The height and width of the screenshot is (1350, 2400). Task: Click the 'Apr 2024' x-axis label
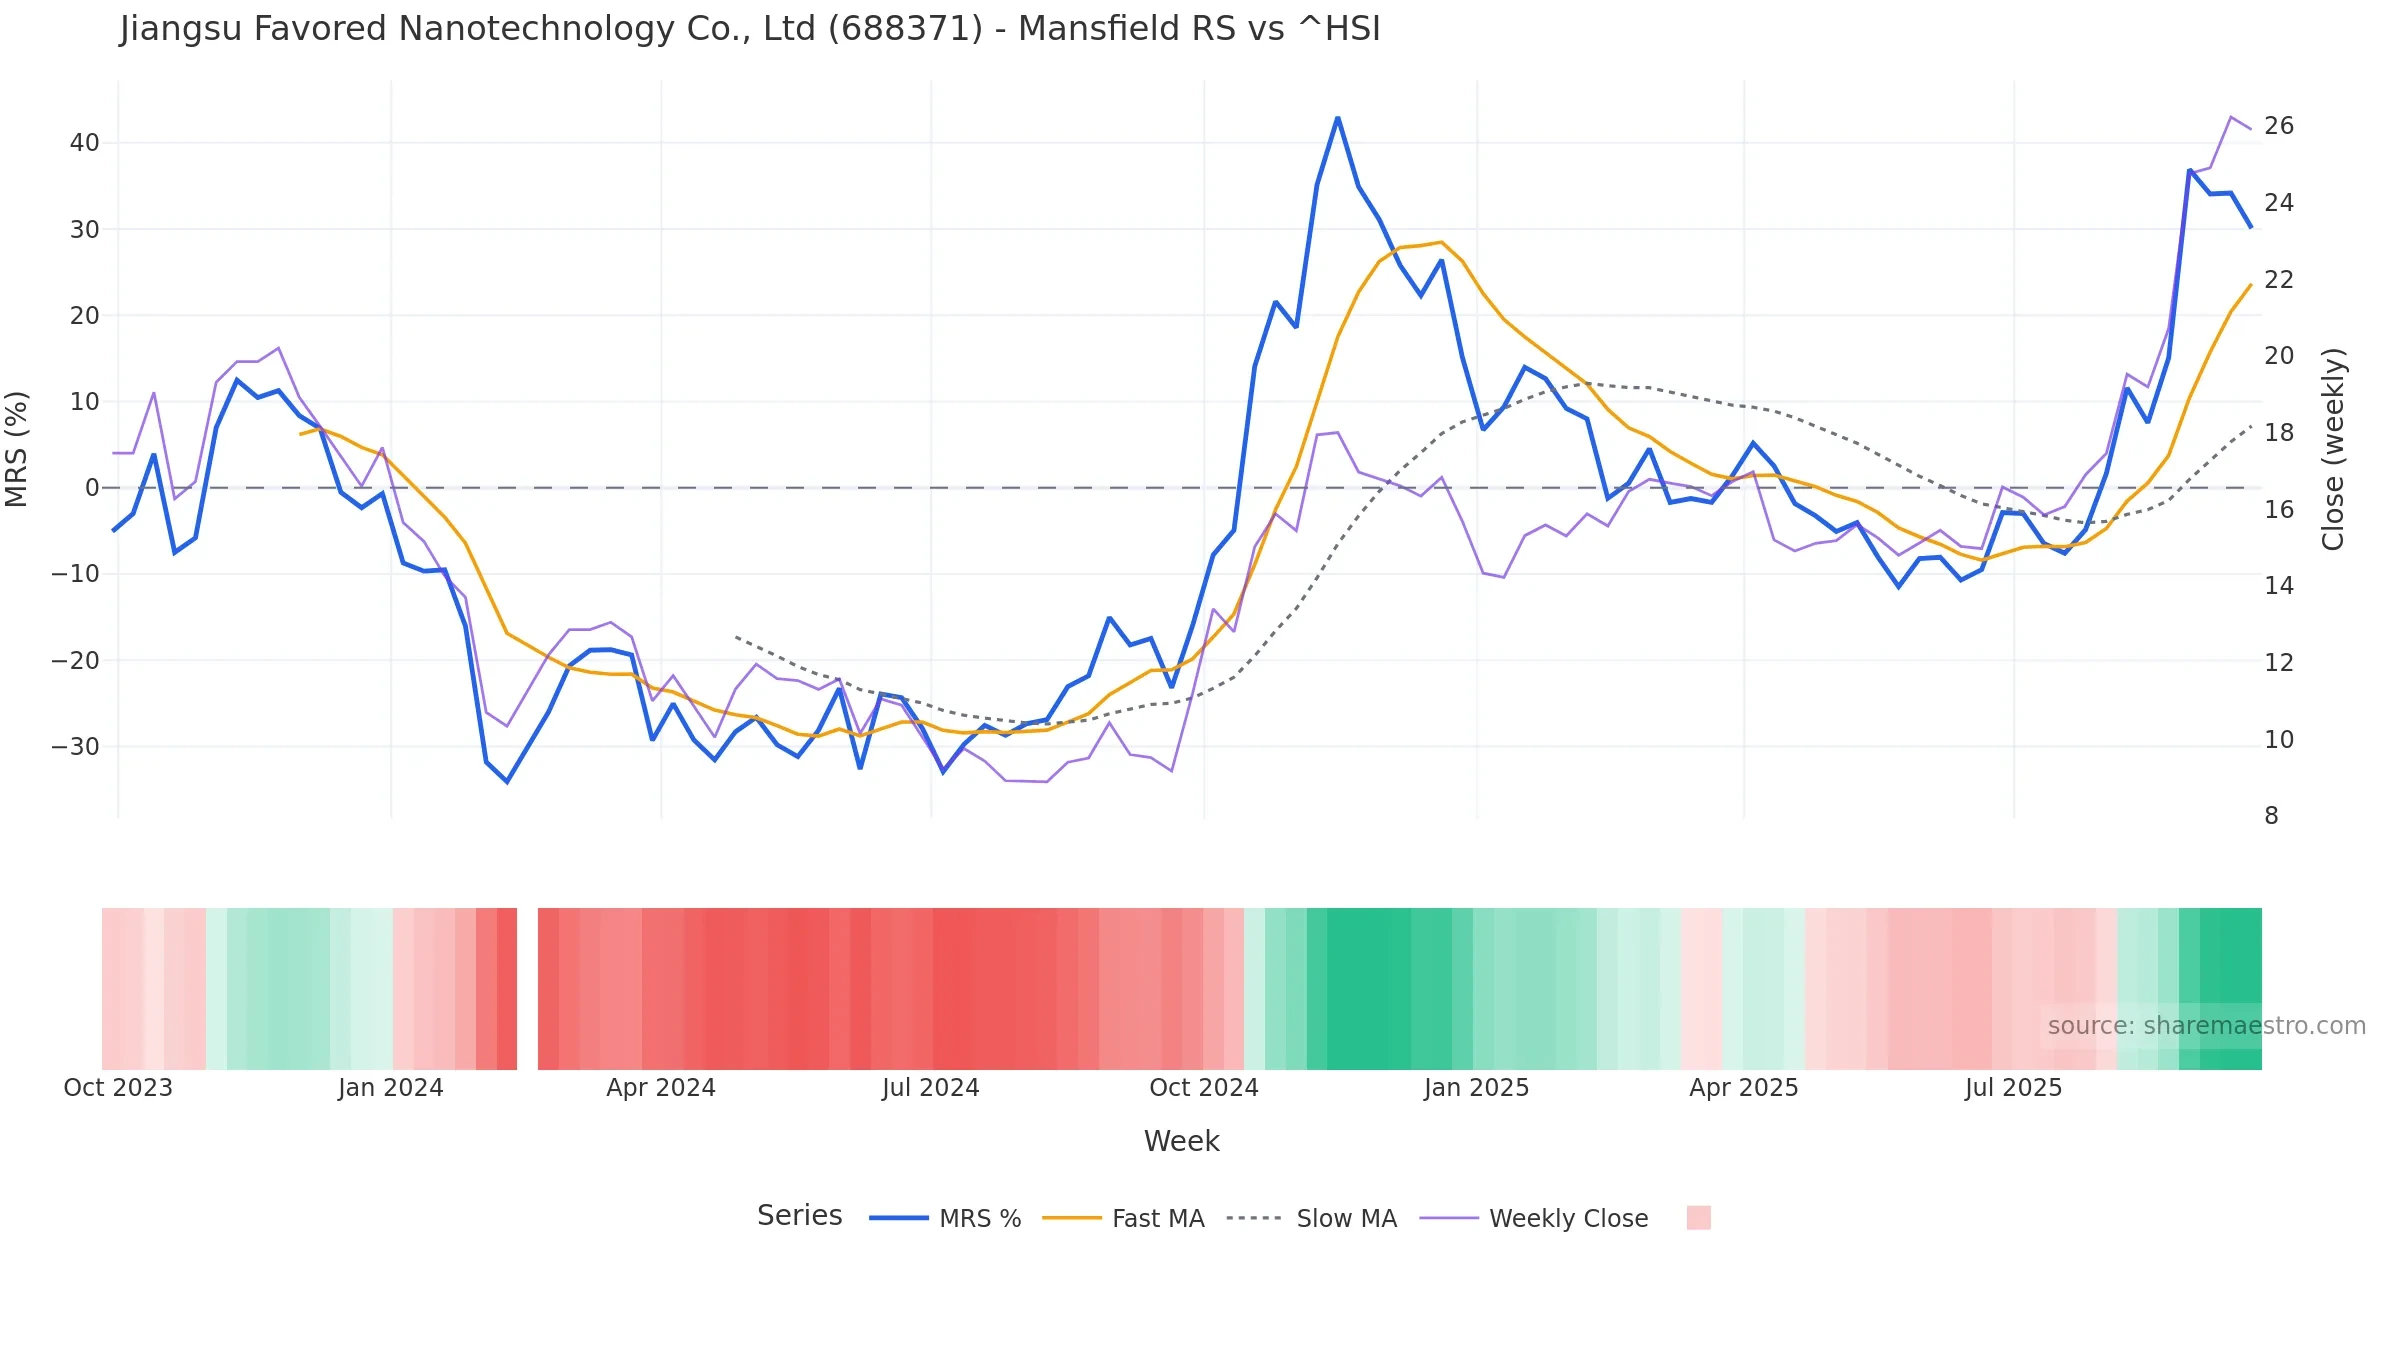pyautogui.click(x=661, y=1088)
